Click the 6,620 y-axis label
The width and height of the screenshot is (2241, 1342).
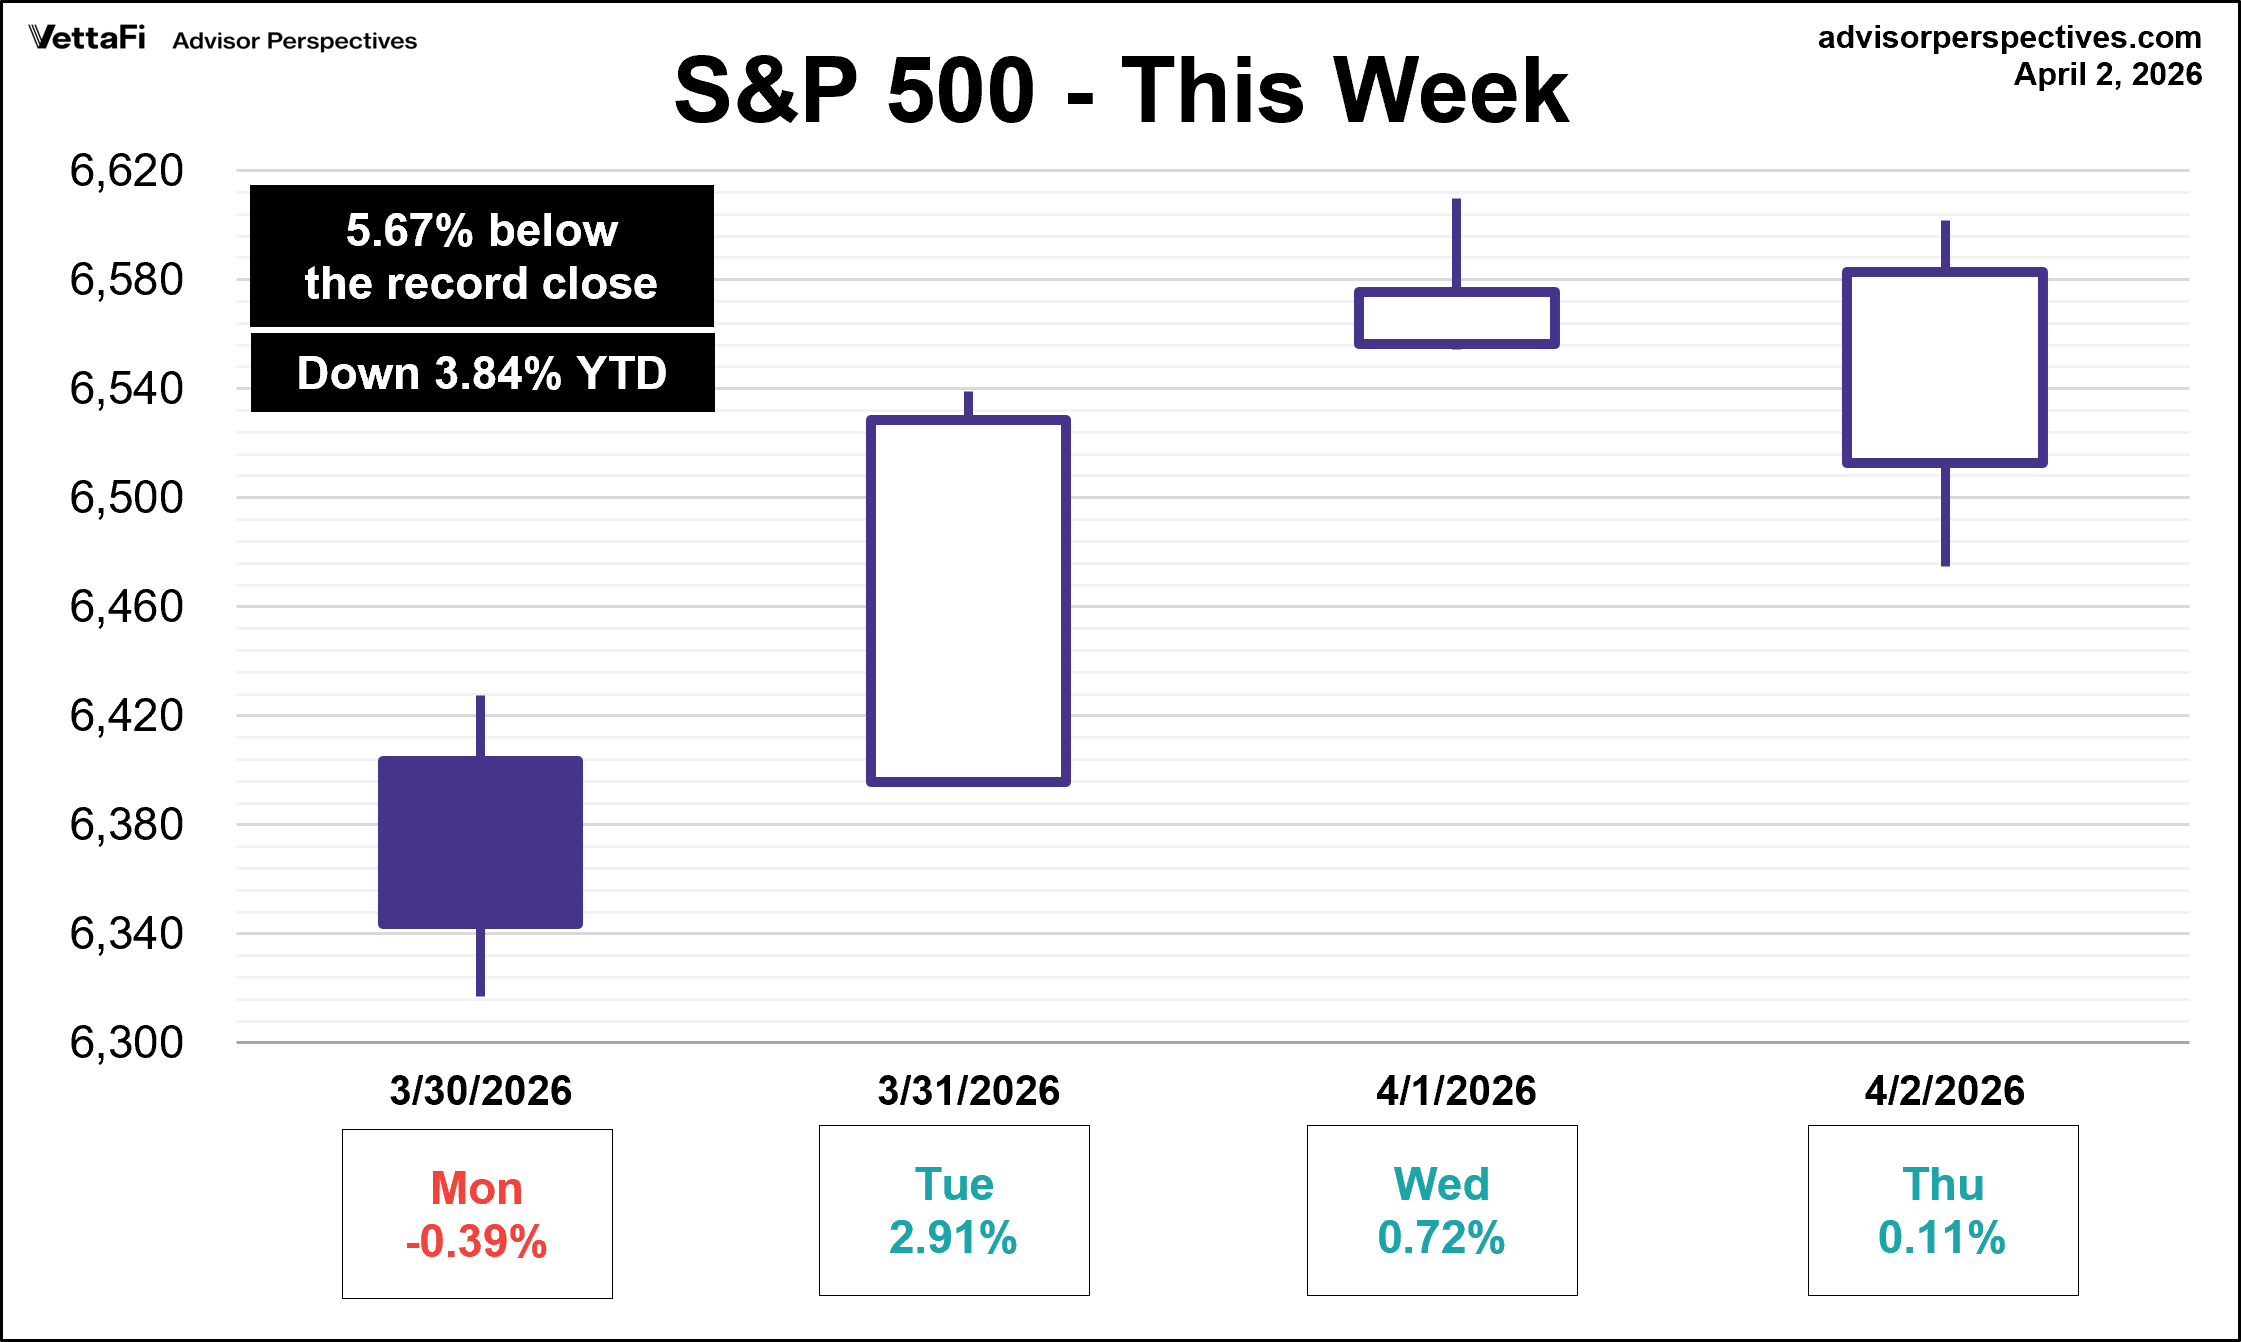126,171
